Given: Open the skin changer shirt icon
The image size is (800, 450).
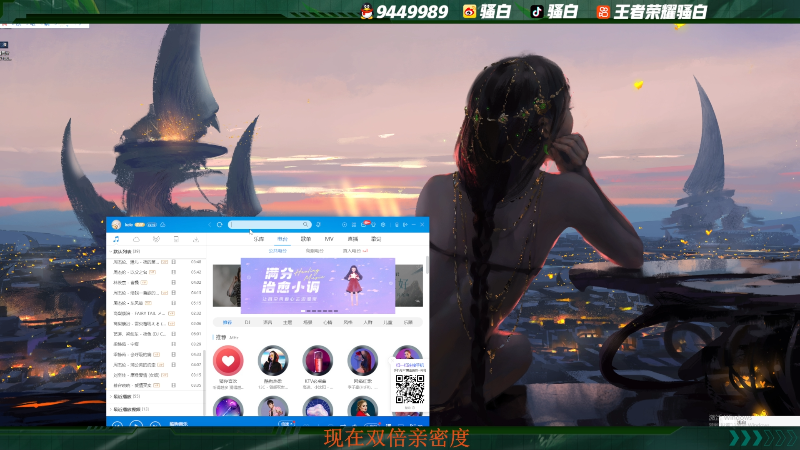Looking at the screenshot, I should (373, 224).
